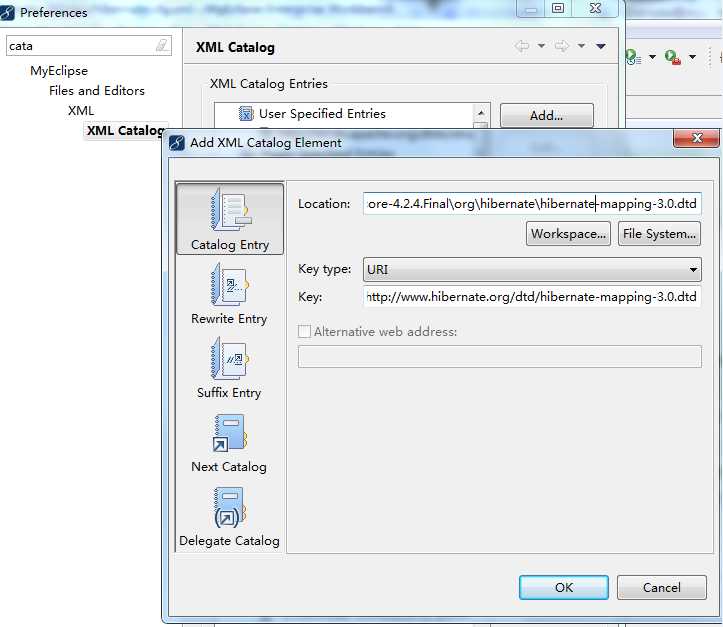Select the Suffix Entry icon
This screenshot has height=627, width=723.
coord(230,359)
